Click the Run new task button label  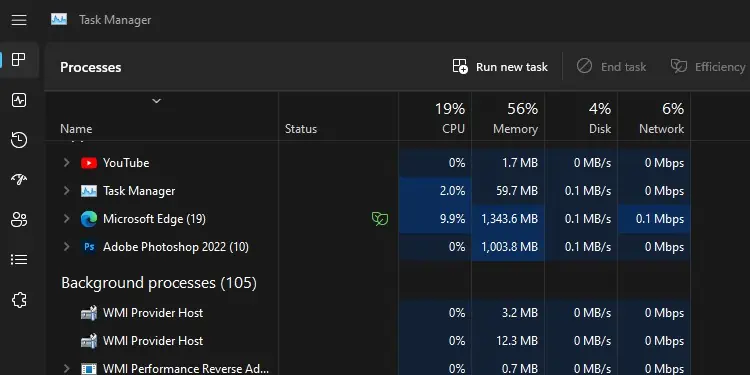point(512,67)
